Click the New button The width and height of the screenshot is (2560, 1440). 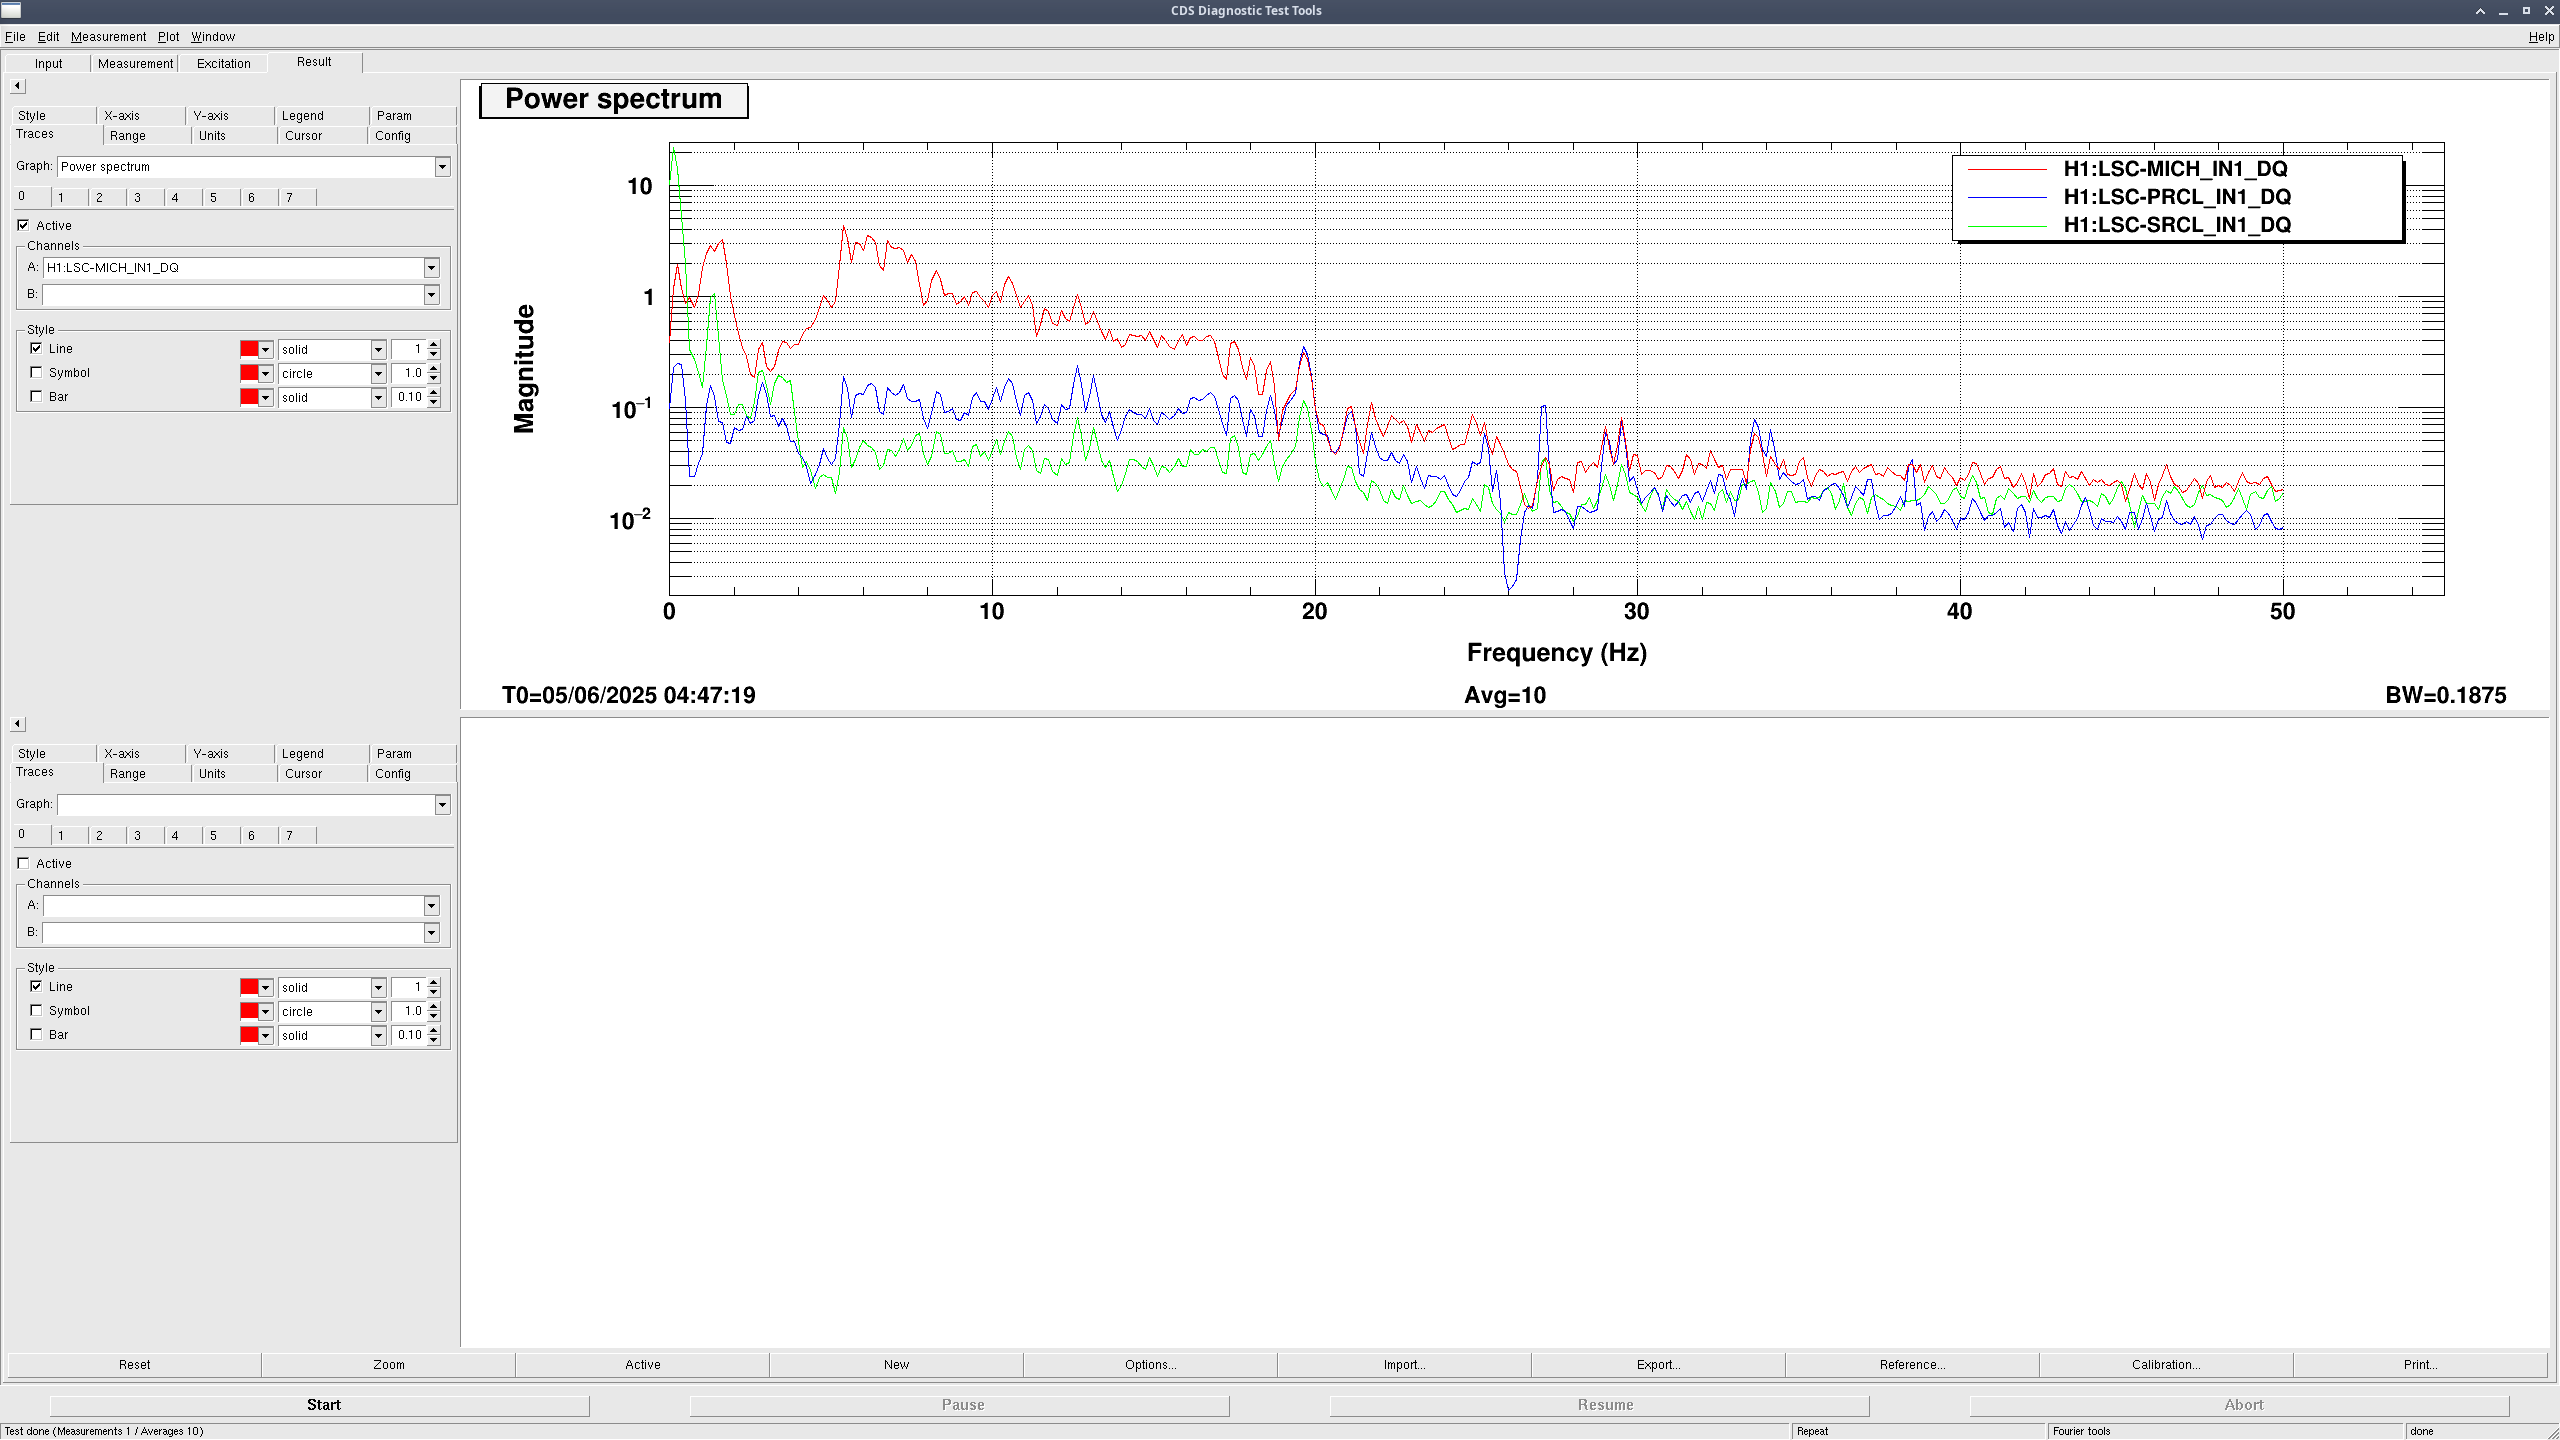897,1365
